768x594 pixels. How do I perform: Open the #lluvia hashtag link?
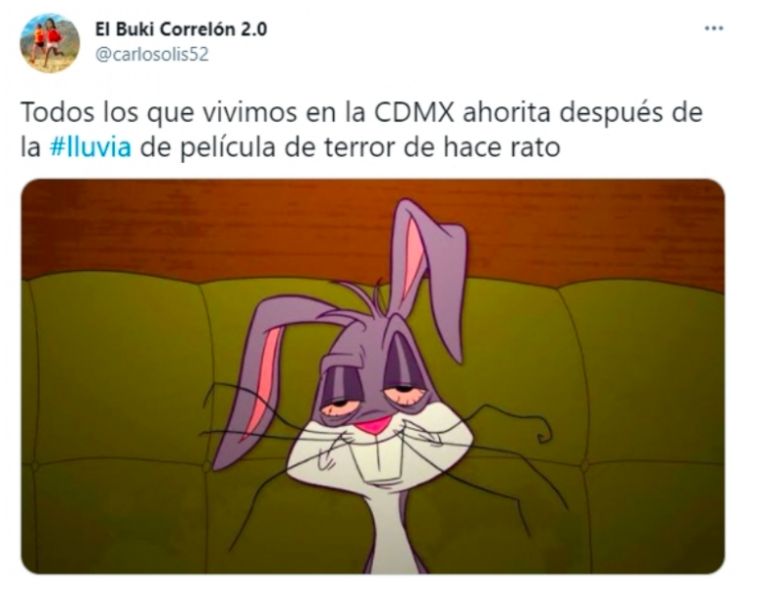point(91,147)
